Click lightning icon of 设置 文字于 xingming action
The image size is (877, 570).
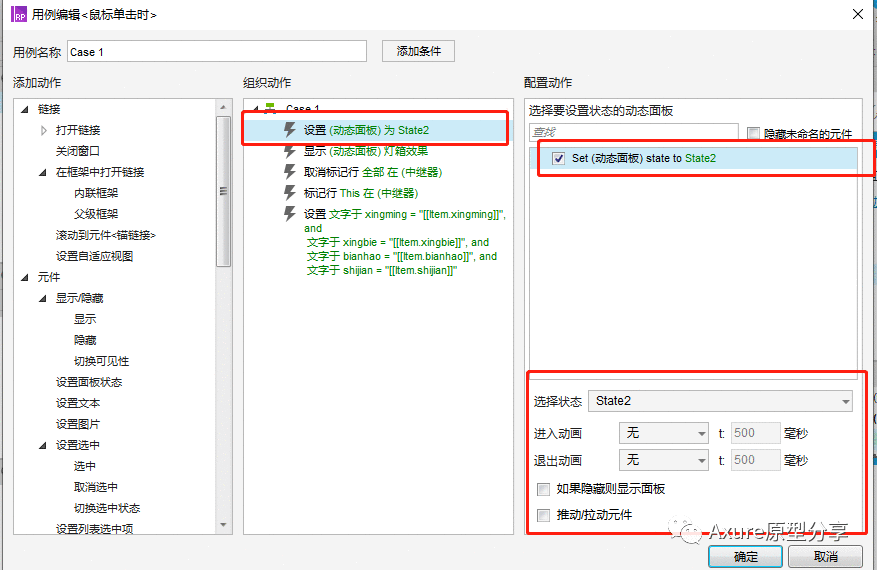(289, 214)
